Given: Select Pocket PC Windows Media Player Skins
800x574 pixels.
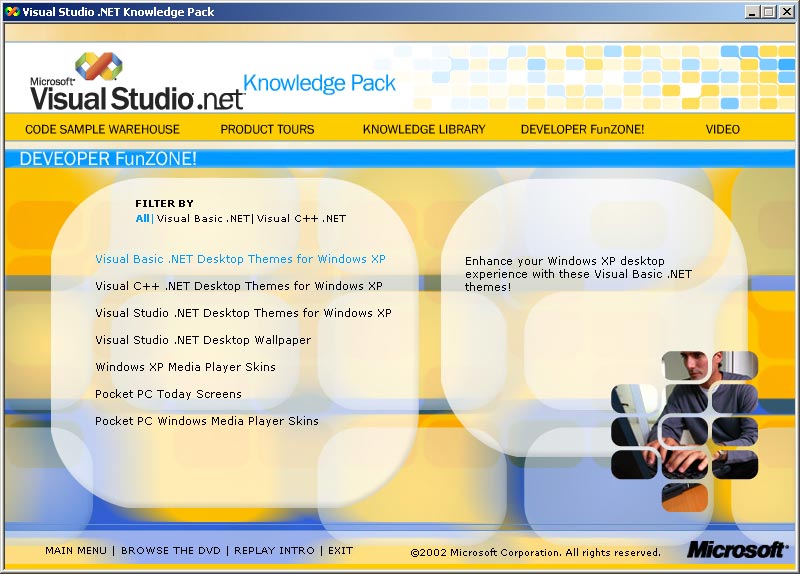Looking at the screenshot, I should (x=207, y=421).
